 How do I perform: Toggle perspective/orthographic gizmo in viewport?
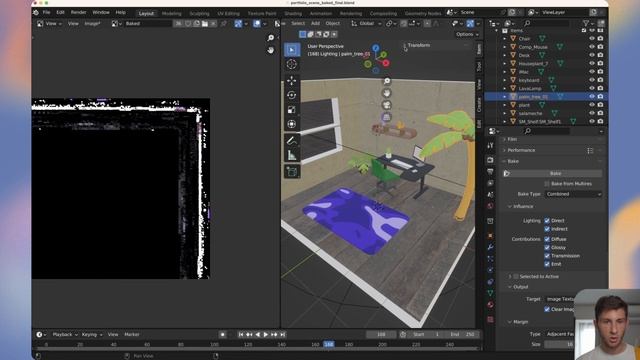(x=387, y=118)
